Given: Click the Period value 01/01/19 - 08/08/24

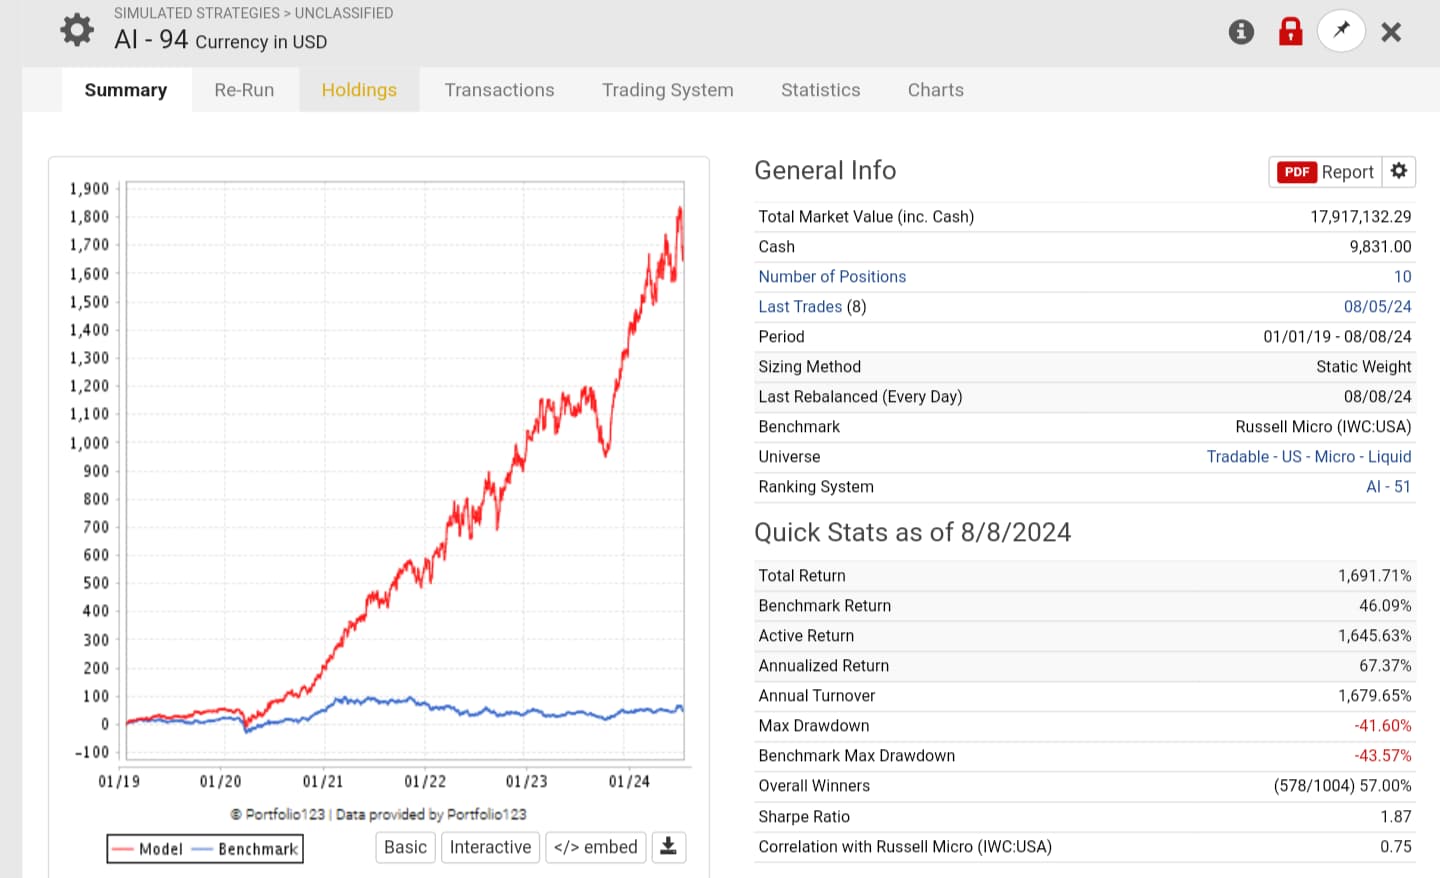Looking at the screenshot, I should tap(1338, 337).
